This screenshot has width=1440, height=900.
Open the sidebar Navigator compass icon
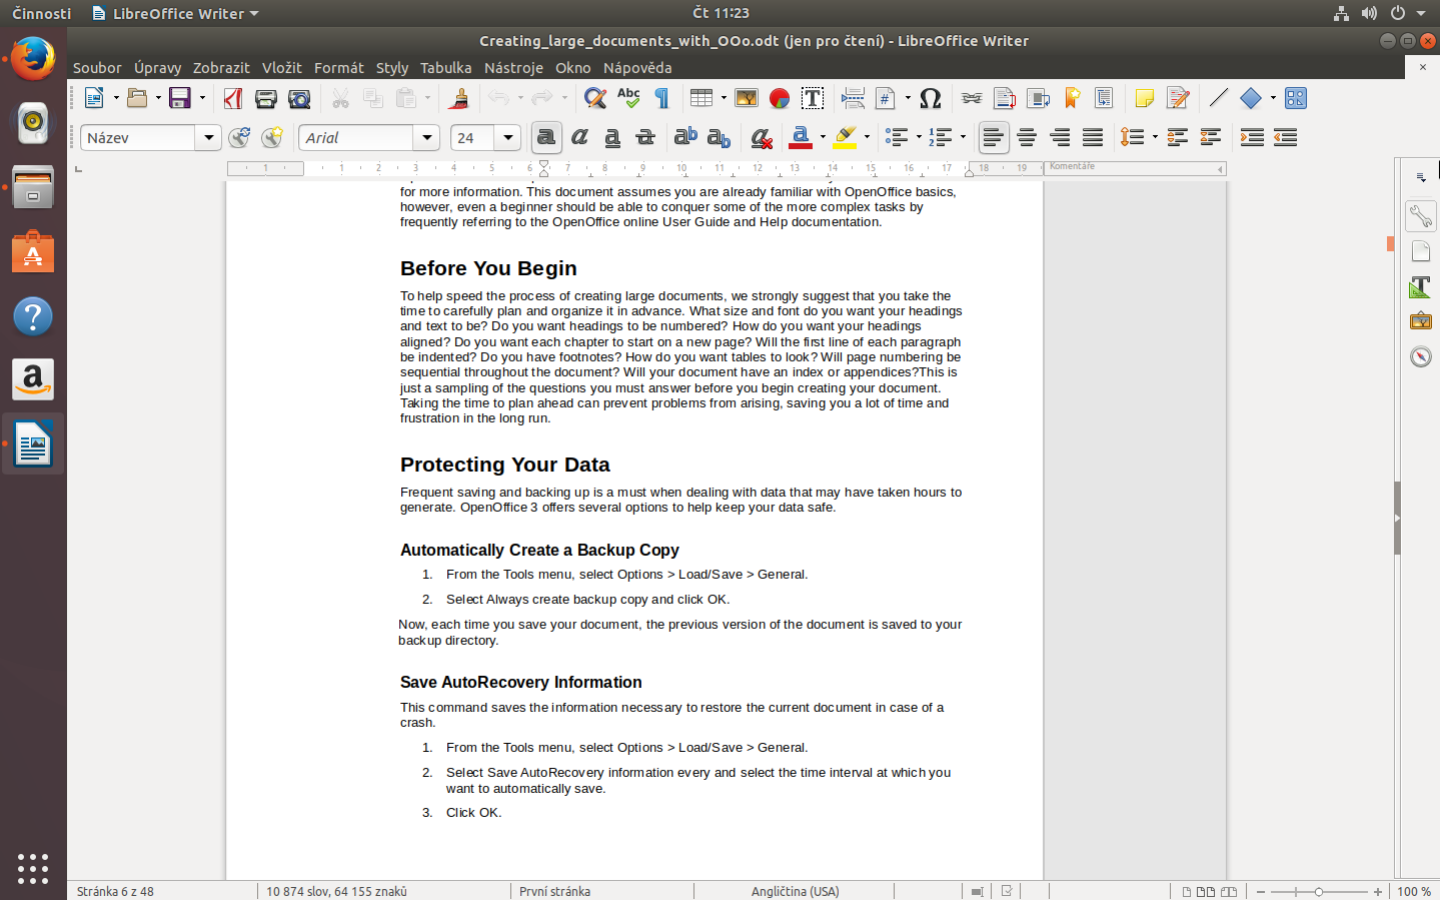[1420, 357]
